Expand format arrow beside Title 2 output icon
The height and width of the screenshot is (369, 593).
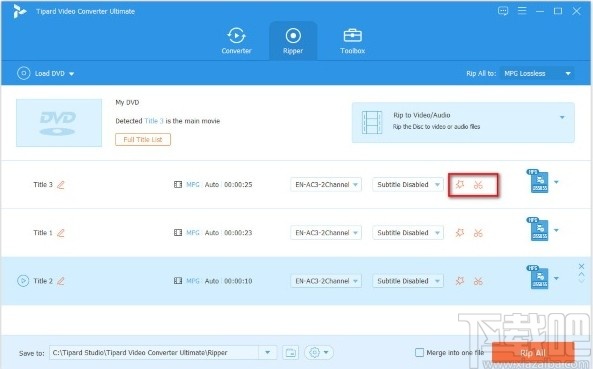click(x=556, y=279)
